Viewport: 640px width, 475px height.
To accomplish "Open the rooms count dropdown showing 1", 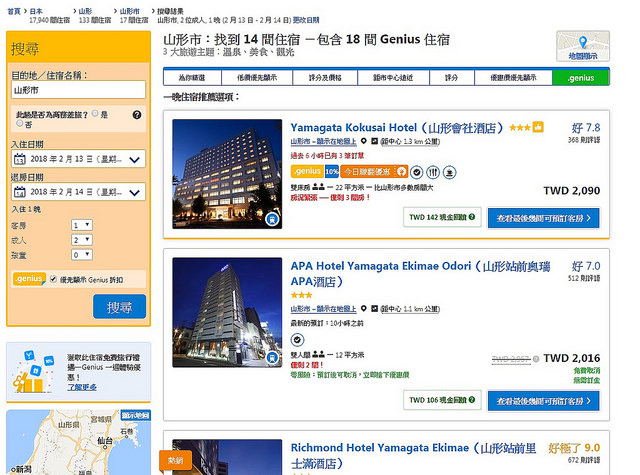I will pos(82,225).
